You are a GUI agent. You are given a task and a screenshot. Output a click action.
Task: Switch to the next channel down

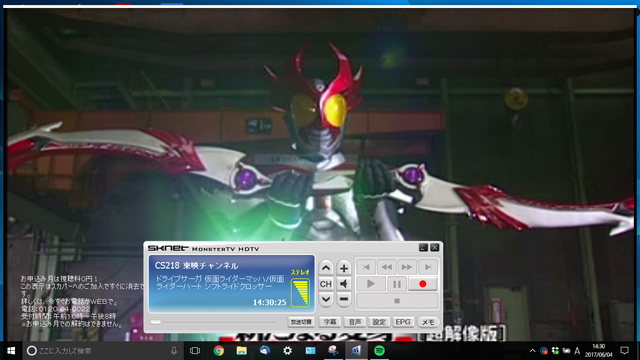click(x=326, y=299)
